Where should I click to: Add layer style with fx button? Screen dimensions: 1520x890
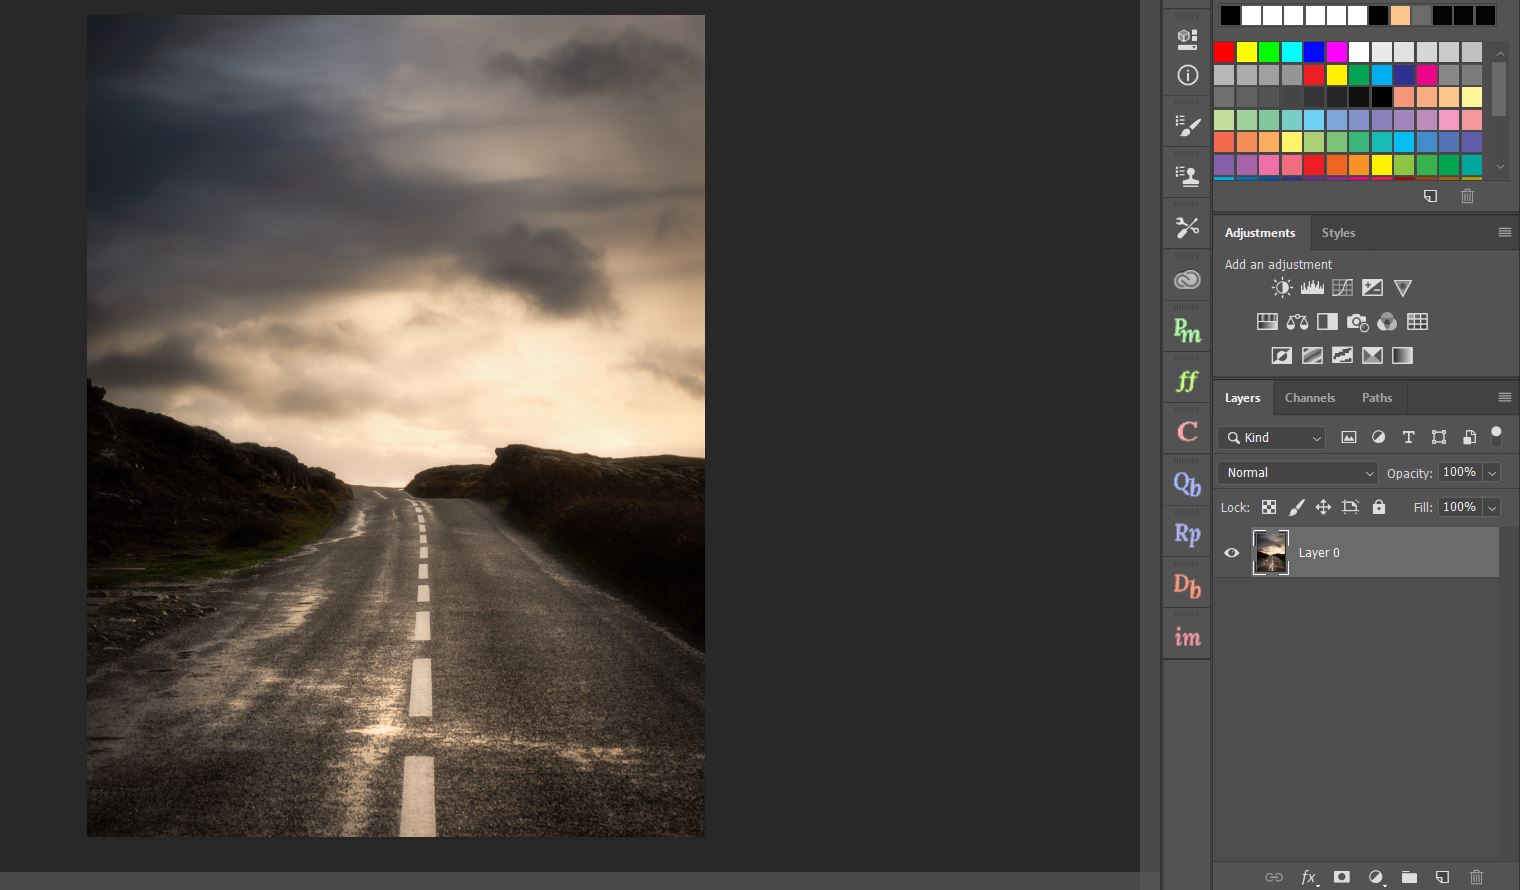[1308, 877]
